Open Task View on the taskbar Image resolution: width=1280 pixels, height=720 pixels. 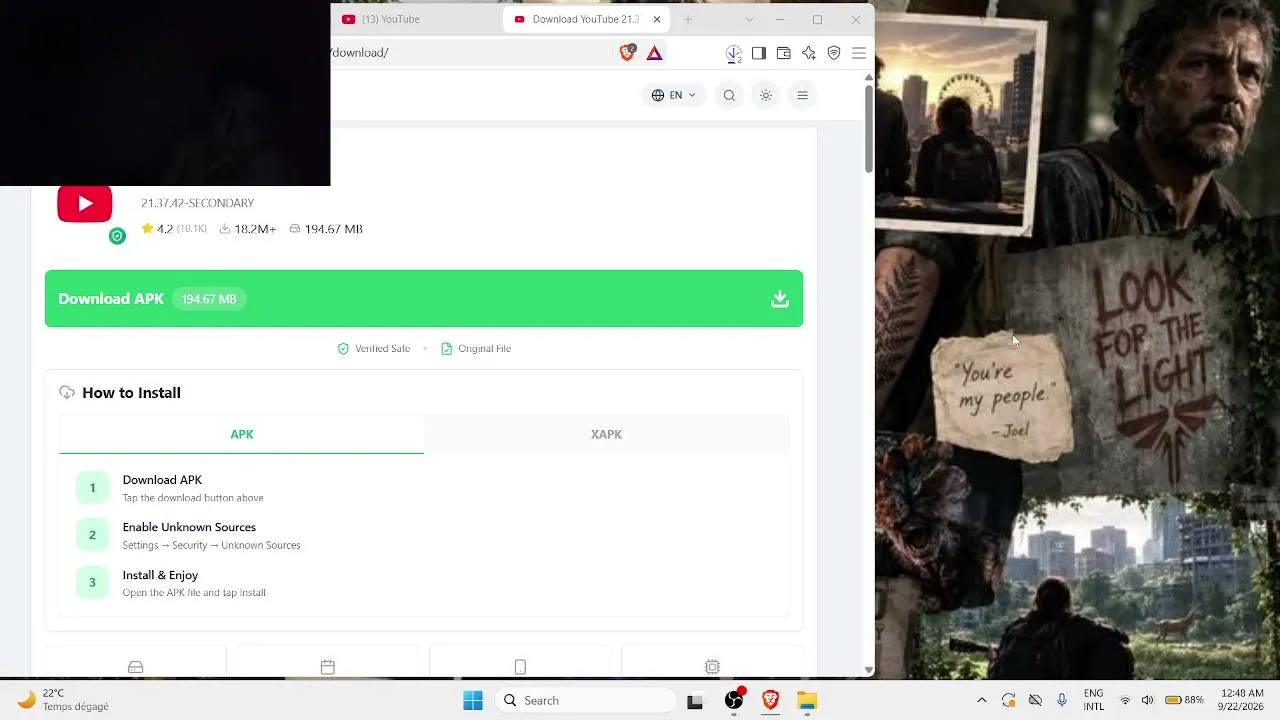coord(695,701)
